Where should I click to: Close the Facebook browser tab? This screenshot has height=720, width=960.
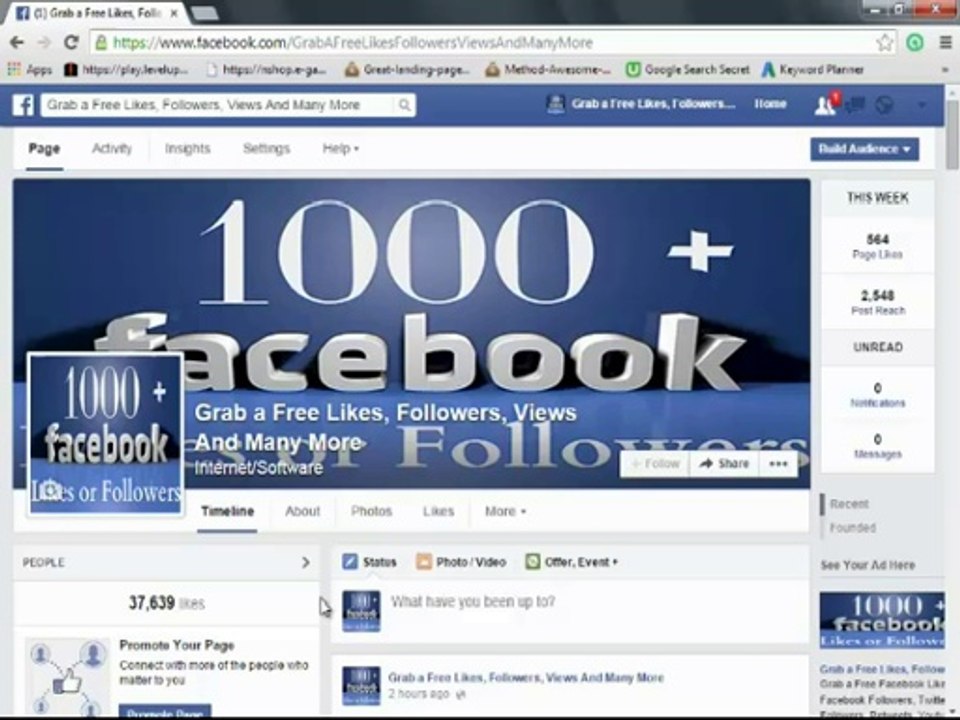[x=174, y=13]
